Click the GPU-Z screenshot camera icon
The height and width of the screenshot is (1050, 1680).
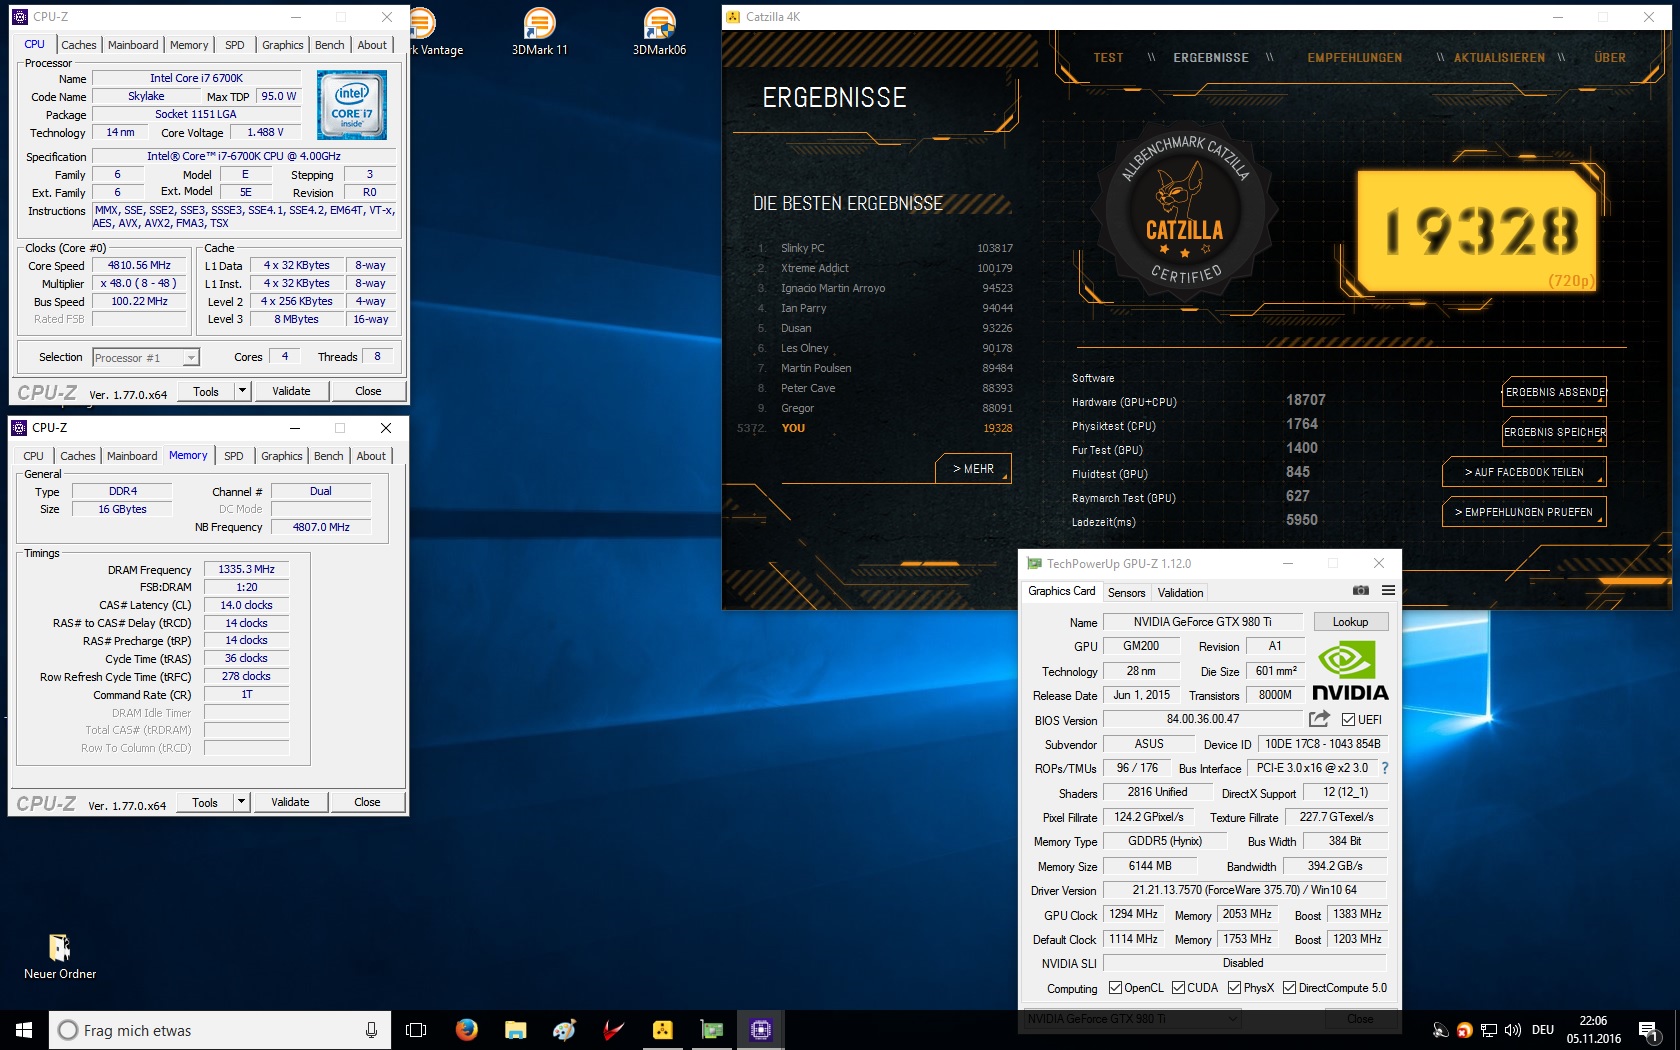pyautogui.click(x=1360, y=591)
